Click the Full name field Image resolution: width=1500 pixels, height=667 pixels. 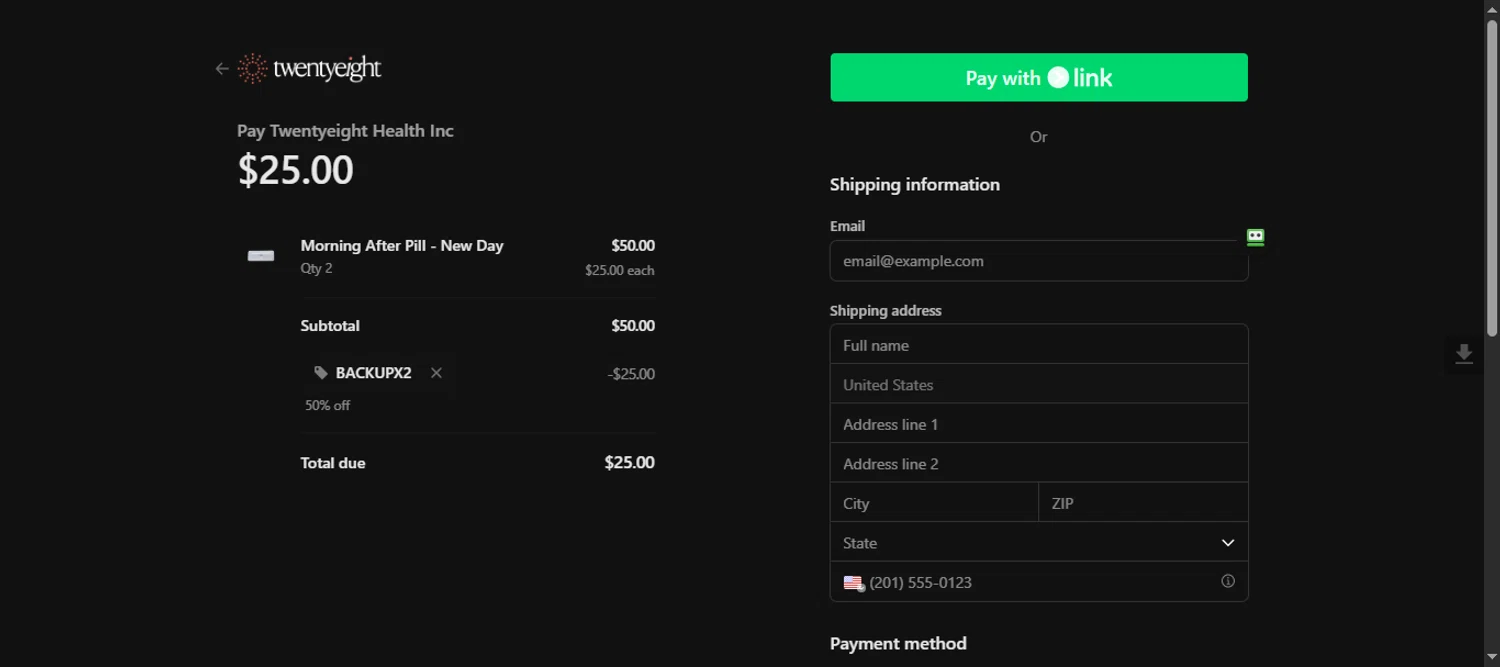(1039, 345)
